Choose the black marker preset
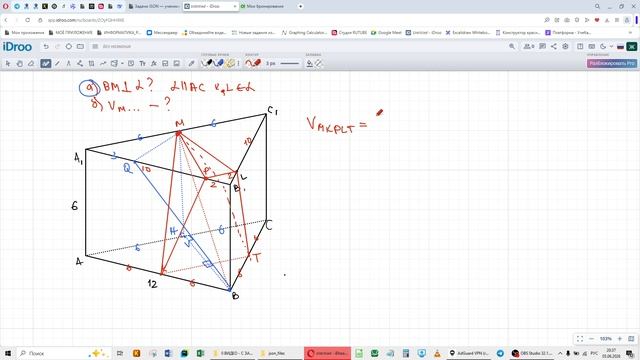This screenshot has height=360, width=640. (x=207, y=63)
